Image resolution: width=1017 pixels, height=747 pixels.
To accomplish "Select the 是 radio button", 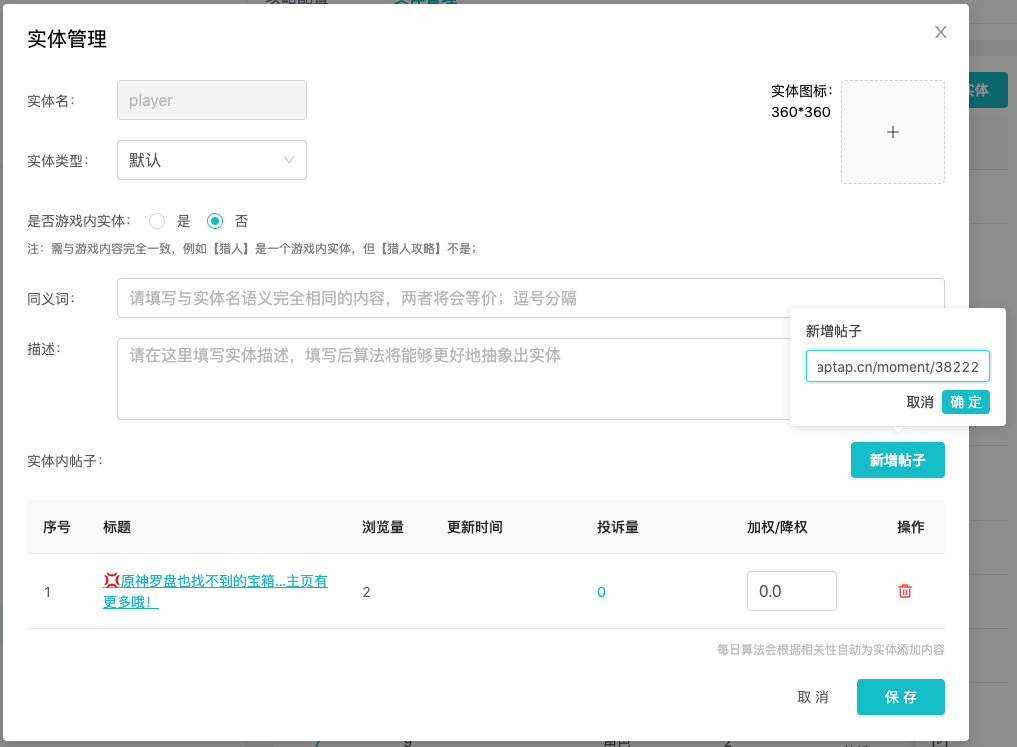I will (157, 221).
